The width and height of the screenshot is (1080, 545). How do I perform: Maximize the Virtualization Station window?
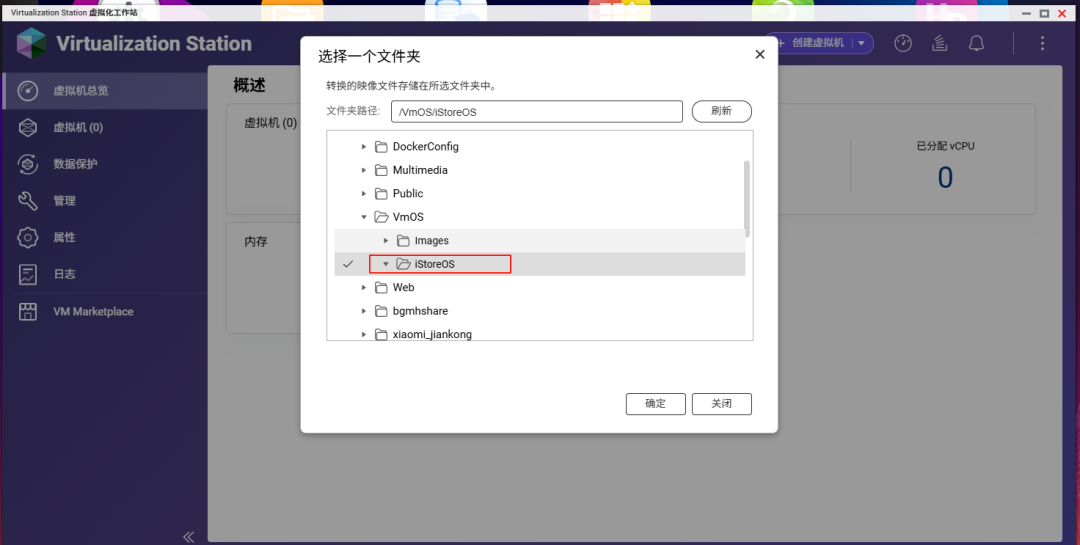pos(1044,13)
